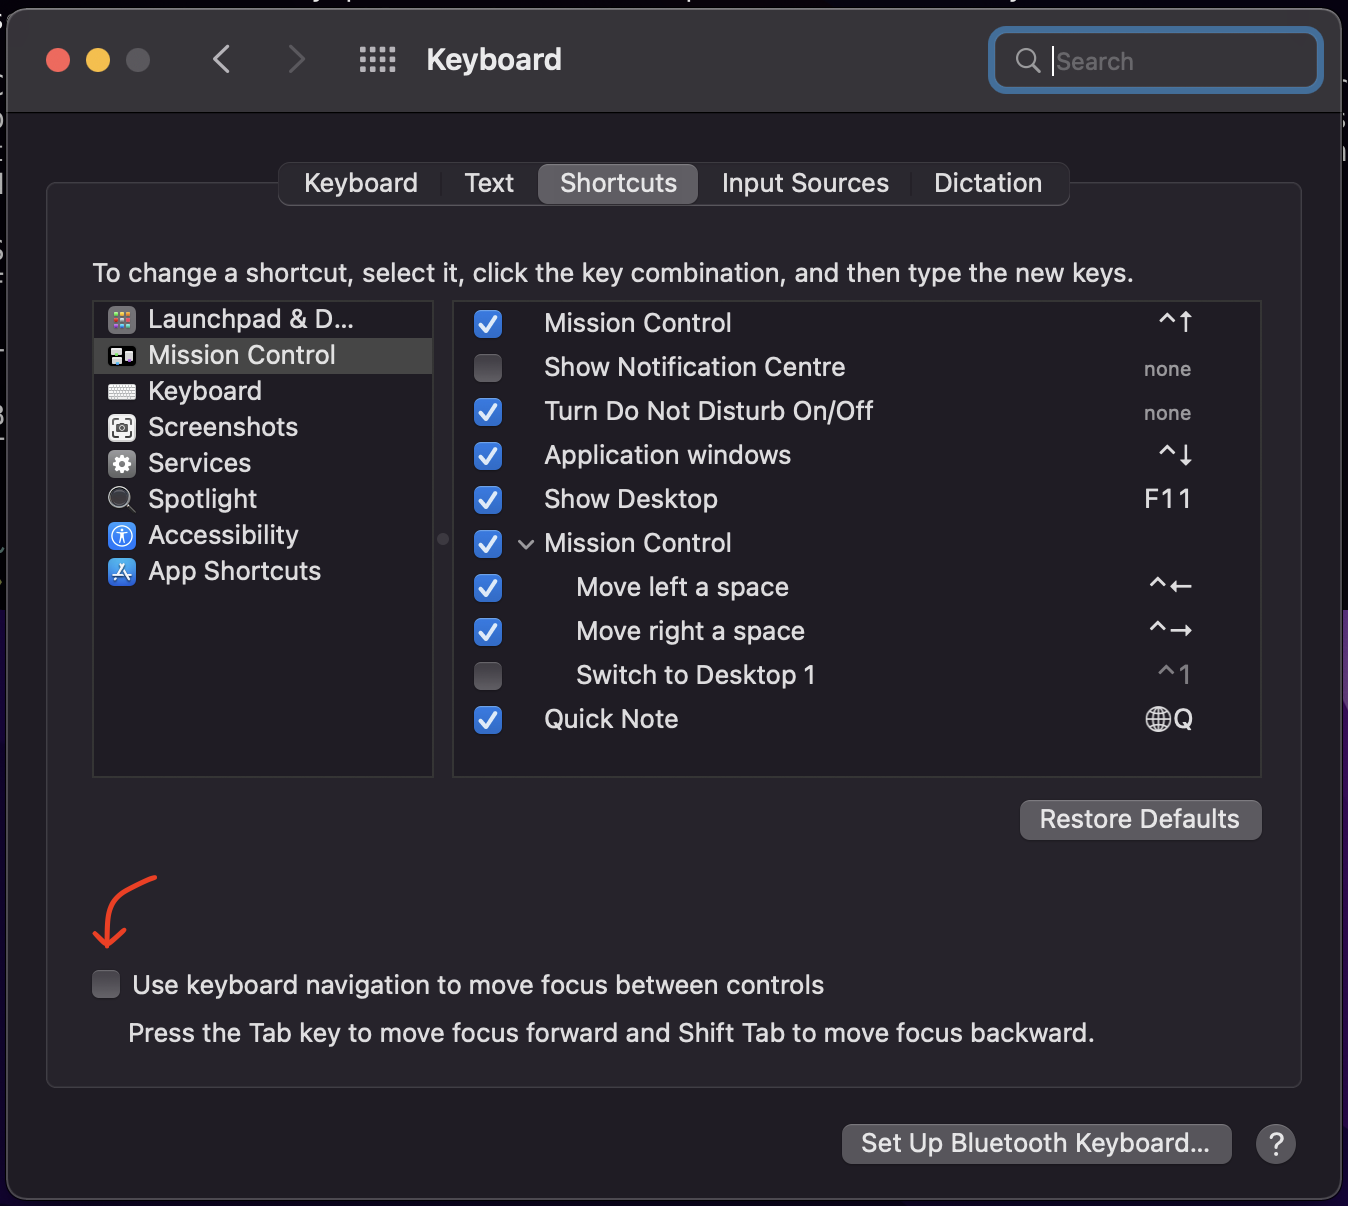
Task: Switch to the Keyboard tab
Action: click(x=361, y=184)
